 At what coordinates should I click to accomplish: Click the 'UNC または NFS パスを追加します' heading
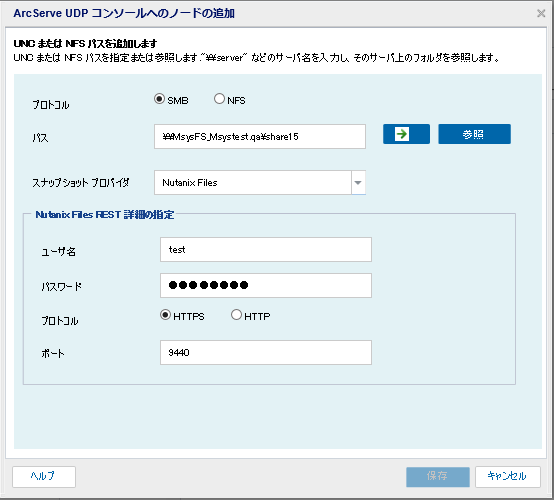click(x=85, y=43)
